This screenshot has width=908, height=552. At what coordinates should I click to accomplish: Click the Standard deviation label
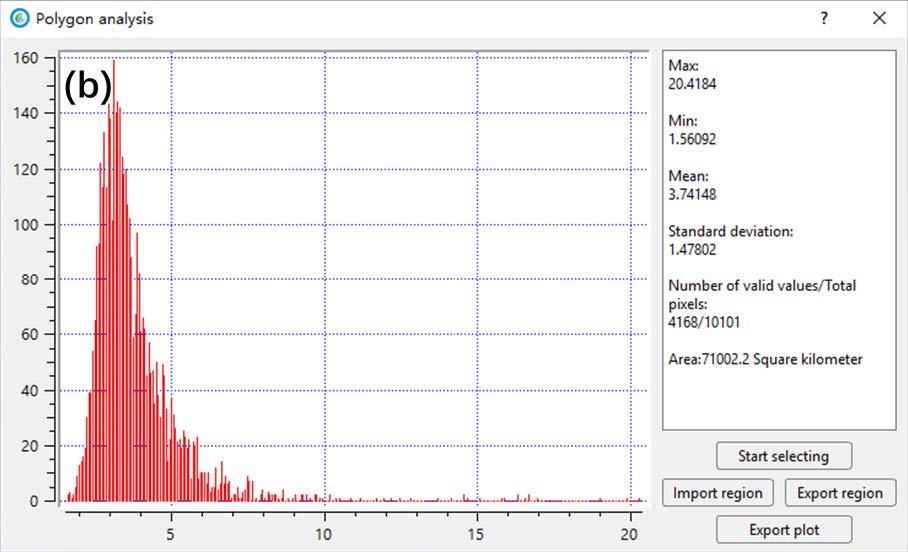coord(731,231)
